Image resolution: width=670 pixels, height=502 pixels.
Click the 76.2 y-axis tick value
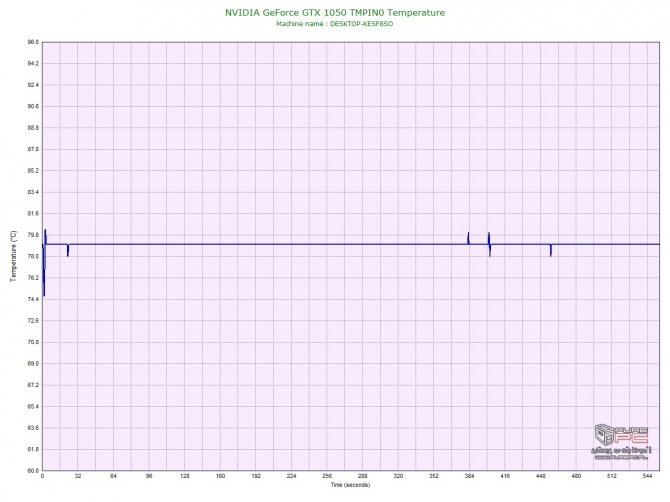tap(33, 278)
